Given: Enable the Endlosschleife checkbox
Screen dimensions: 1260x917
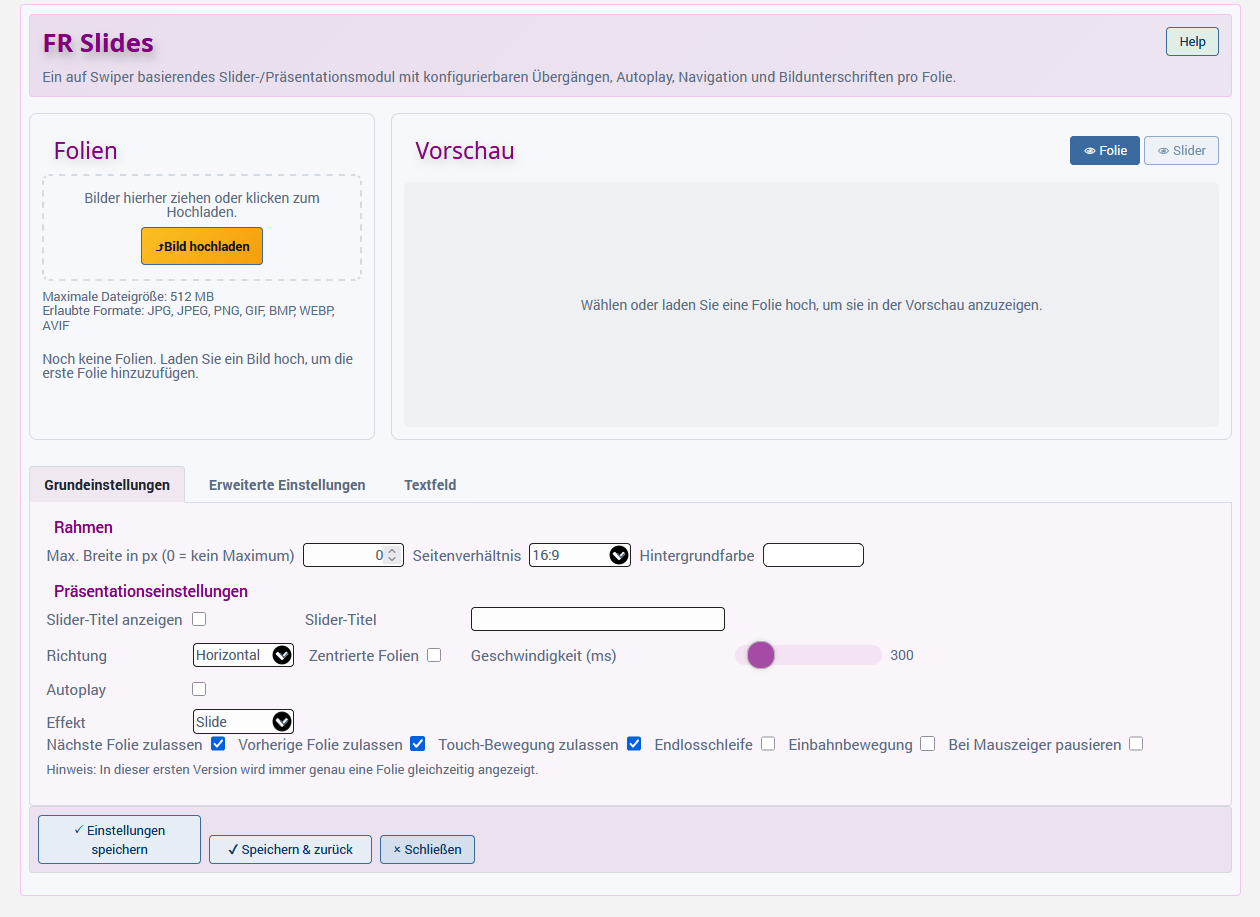Looking at the screenshot, I should coord(768,744).
